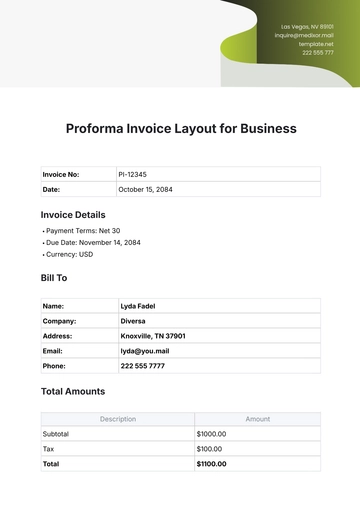Select 'Currency: USD' bullet
Screen dimensions: 360x509
coord(70,254)
